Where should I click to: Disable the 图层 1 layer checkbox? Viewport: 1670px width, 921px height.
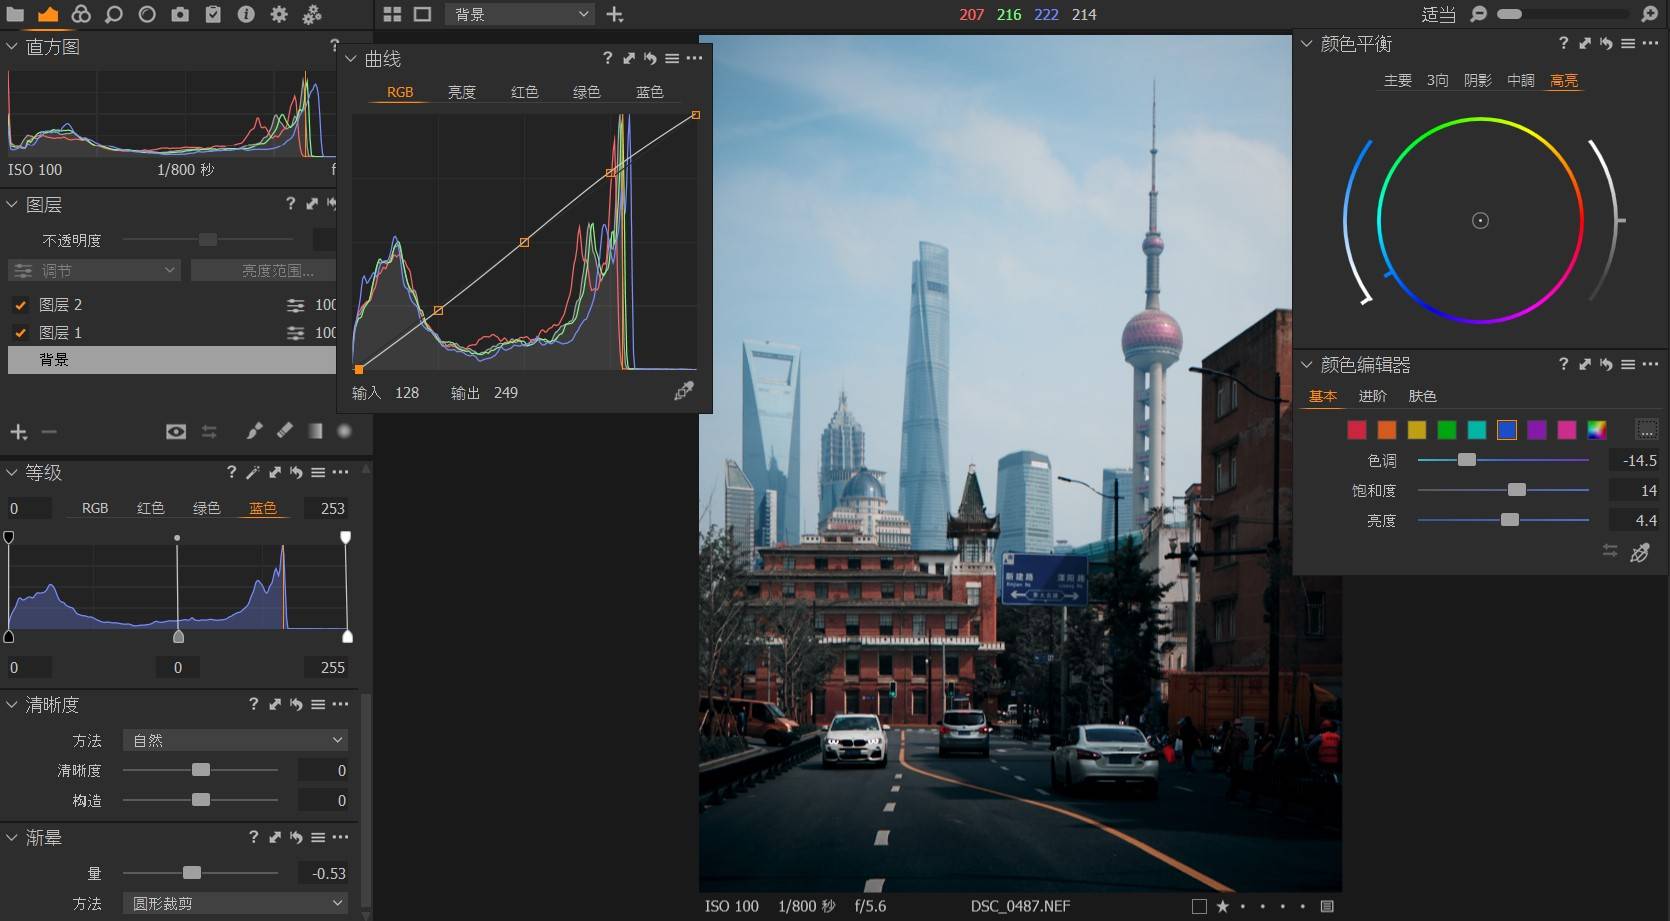[20, 333]
